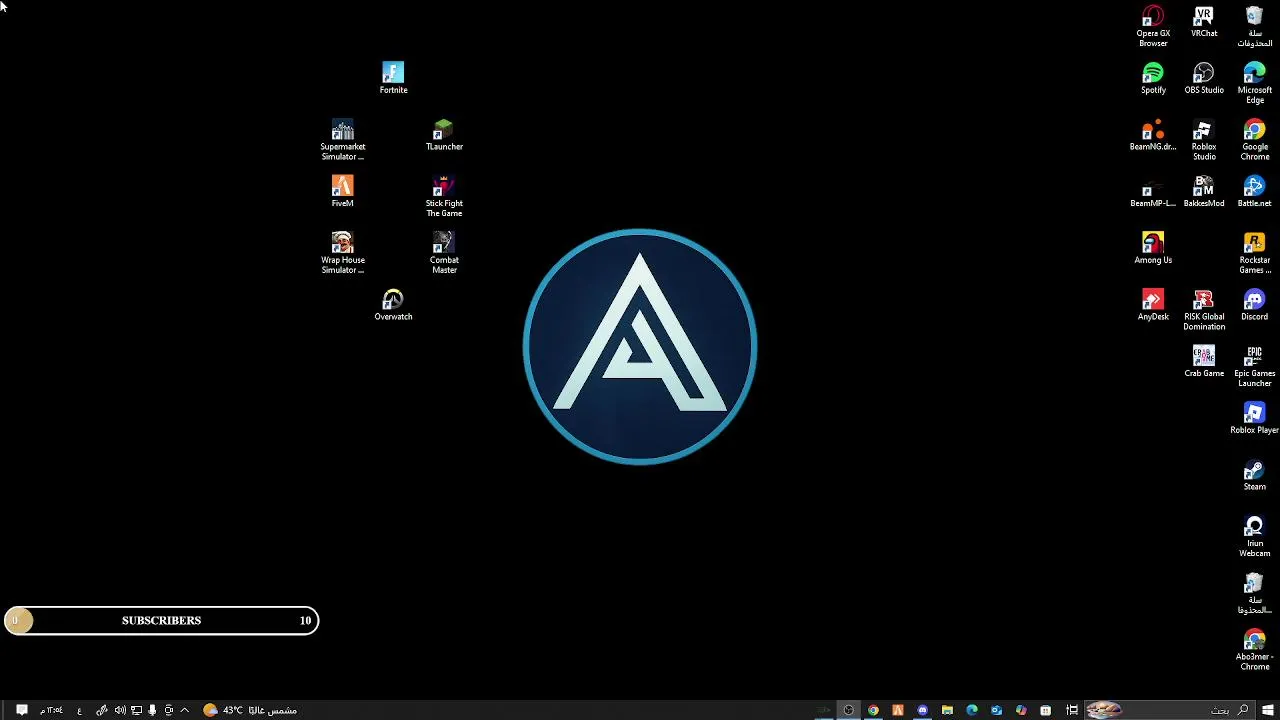Switch to OBS Studio taskbar icon
The height and width of the screenshot is (720, 1280).
pyautogui.click(x=848, y=710)
